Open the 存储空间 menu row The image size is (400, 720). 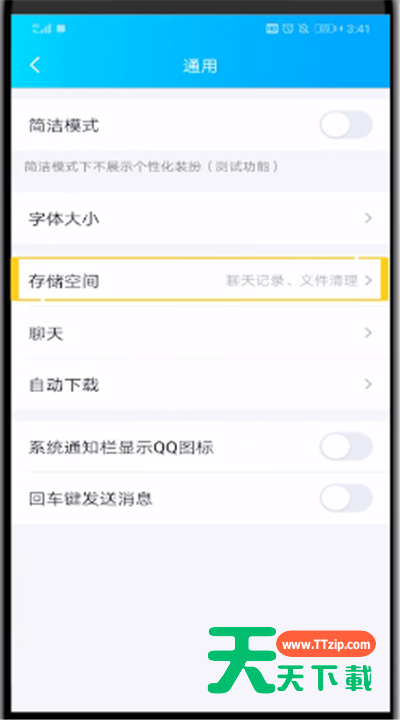coord(200,280)
